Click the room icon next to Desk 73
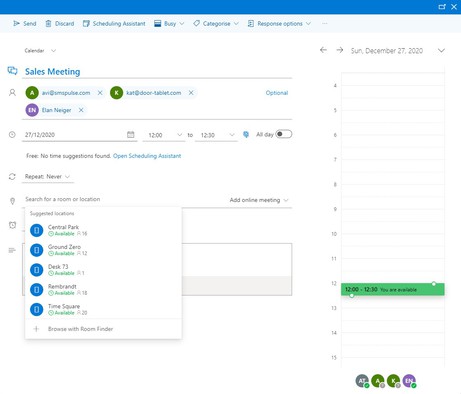Screen dimensions: 461x394 [37, 270]
